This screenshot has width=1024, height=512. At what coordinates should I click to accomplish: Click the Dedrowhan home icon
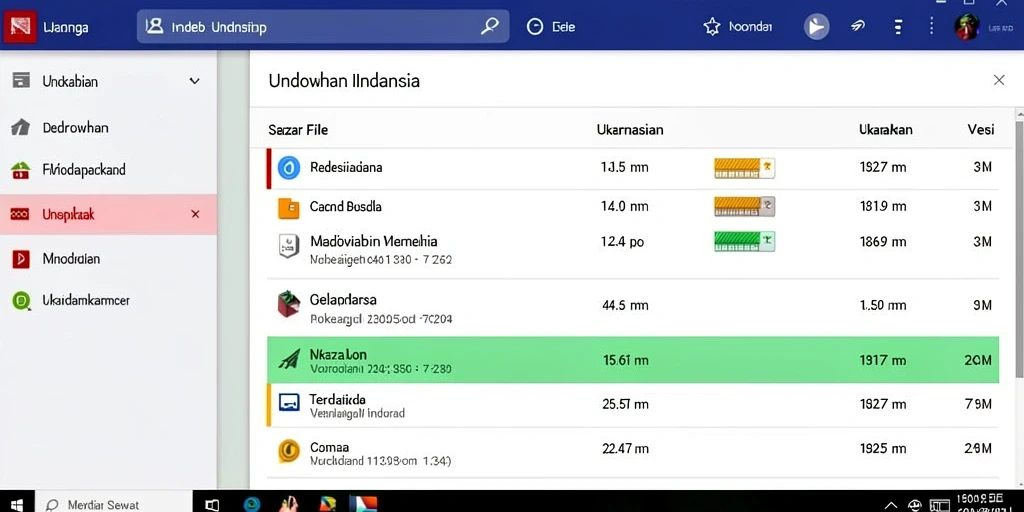tap(21, 127)
